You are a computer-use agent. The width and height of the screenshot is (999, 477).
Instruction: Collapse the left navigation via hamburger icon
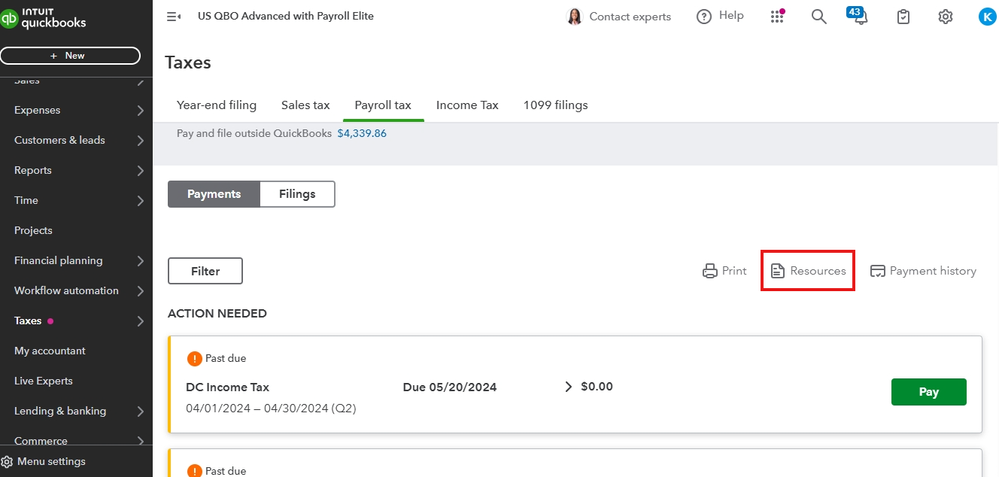point(174,16)
